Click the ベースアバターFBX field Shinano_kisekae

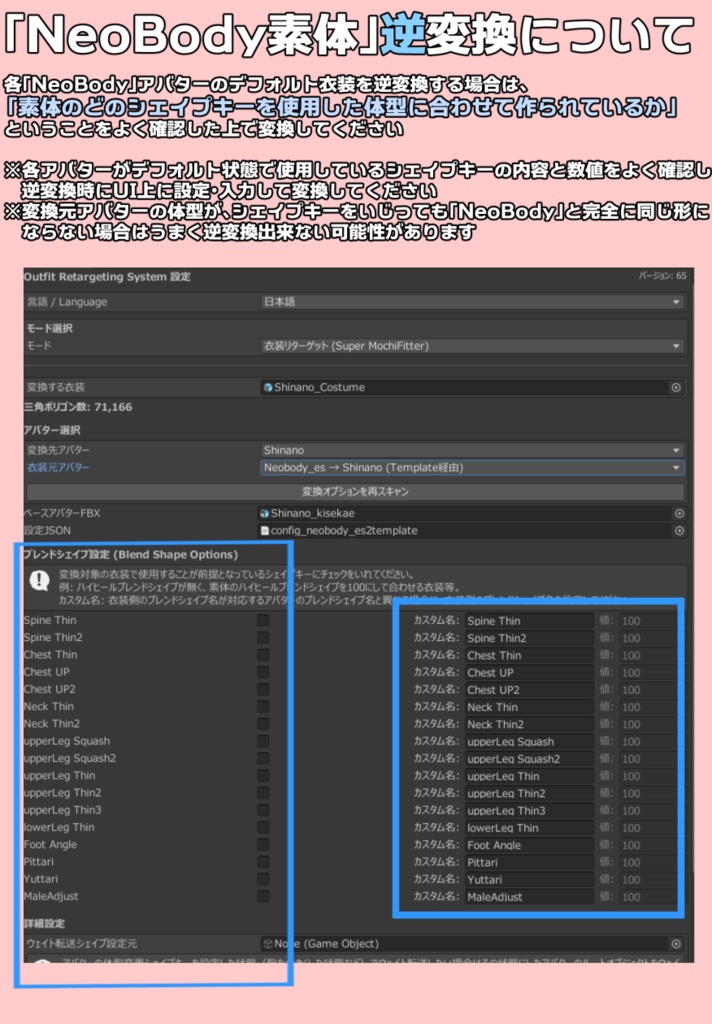coord(472,513)
